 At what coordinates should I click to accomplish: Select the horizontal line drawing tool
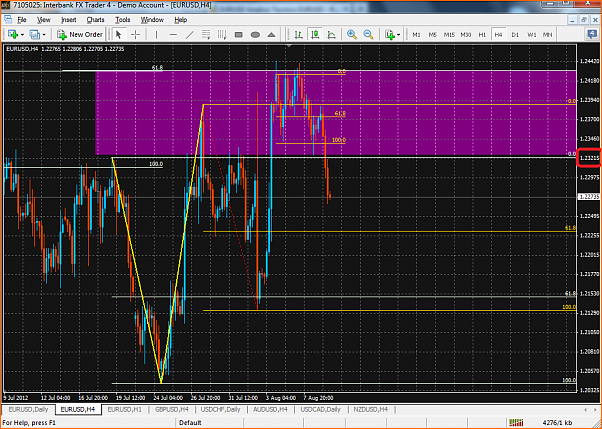point(173,35)
